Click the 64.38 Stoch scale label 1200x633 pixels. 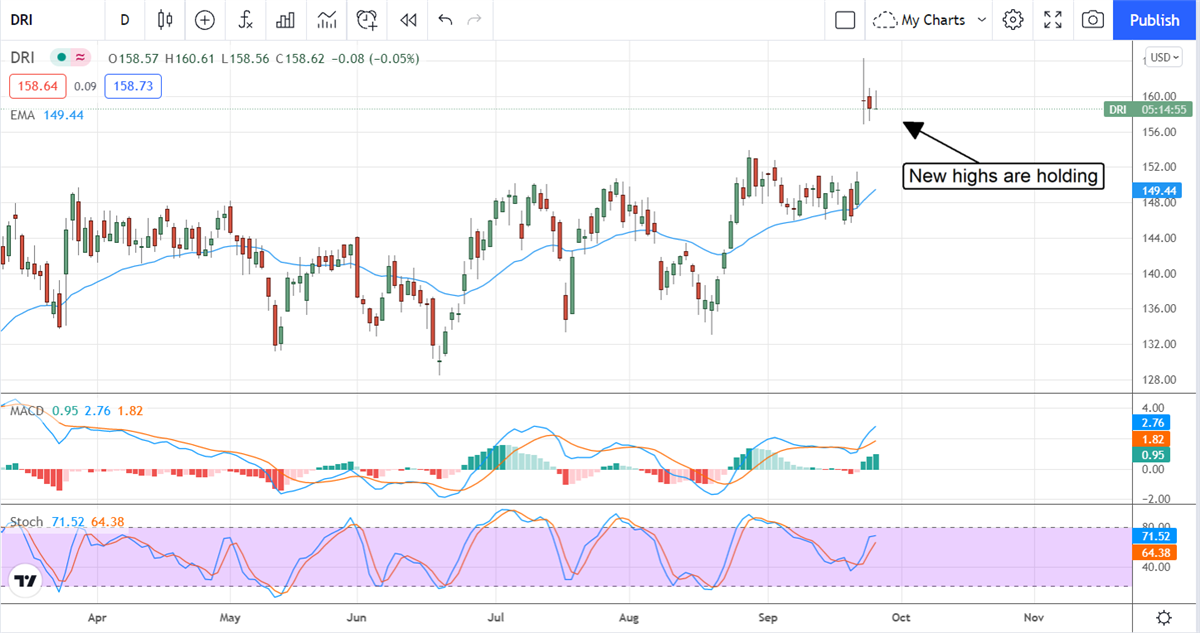(1154, 553)
